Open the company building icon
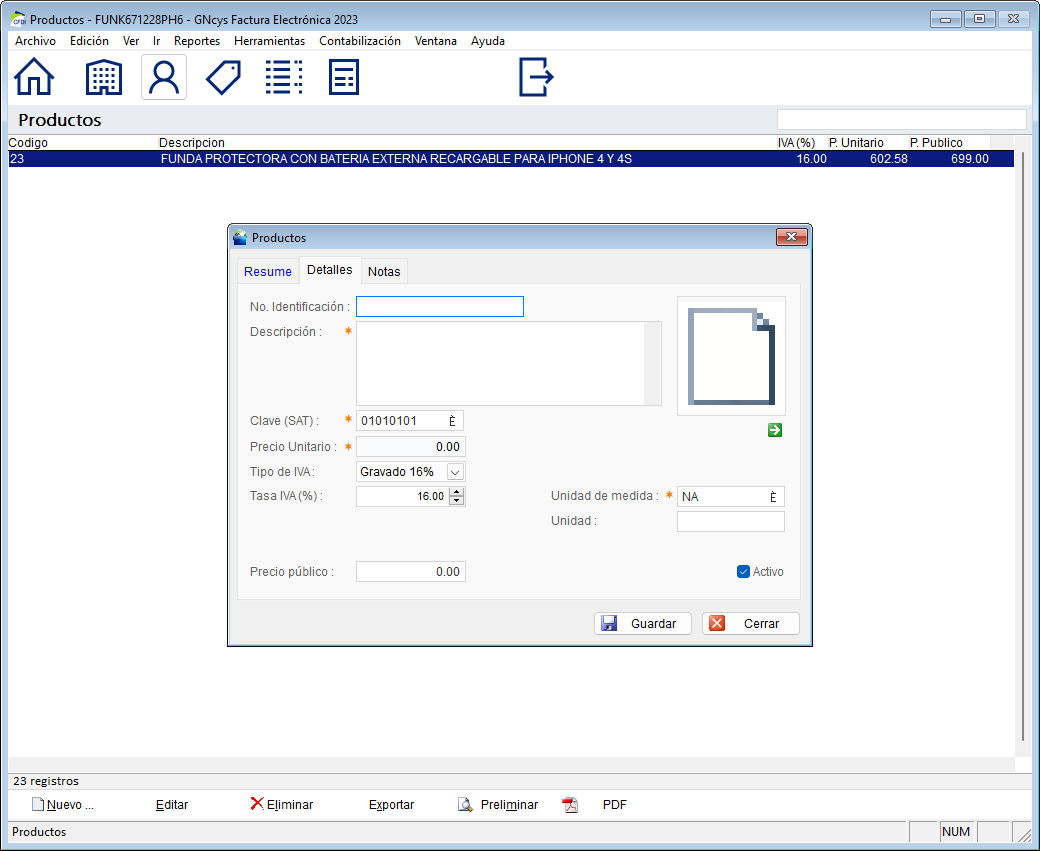 (x=104, y=77)
